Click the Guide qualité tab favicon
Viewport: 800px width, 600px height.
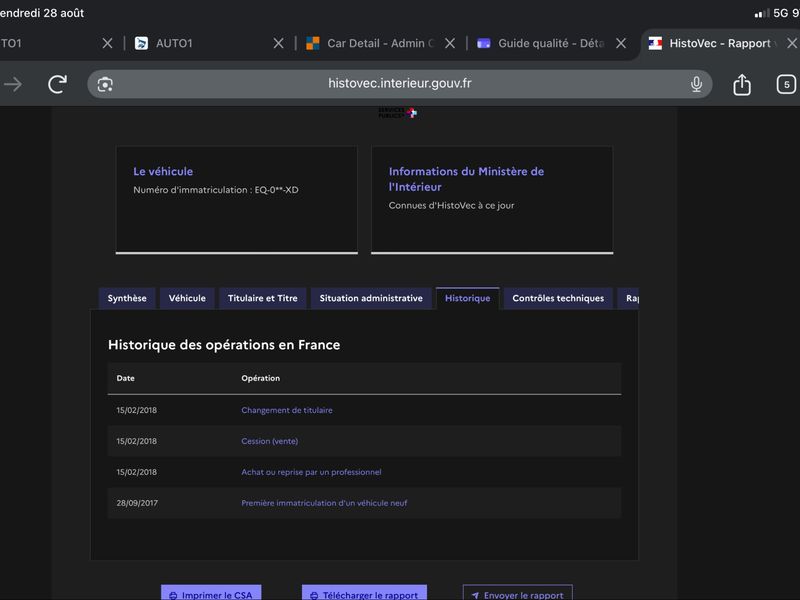(484, 43)
